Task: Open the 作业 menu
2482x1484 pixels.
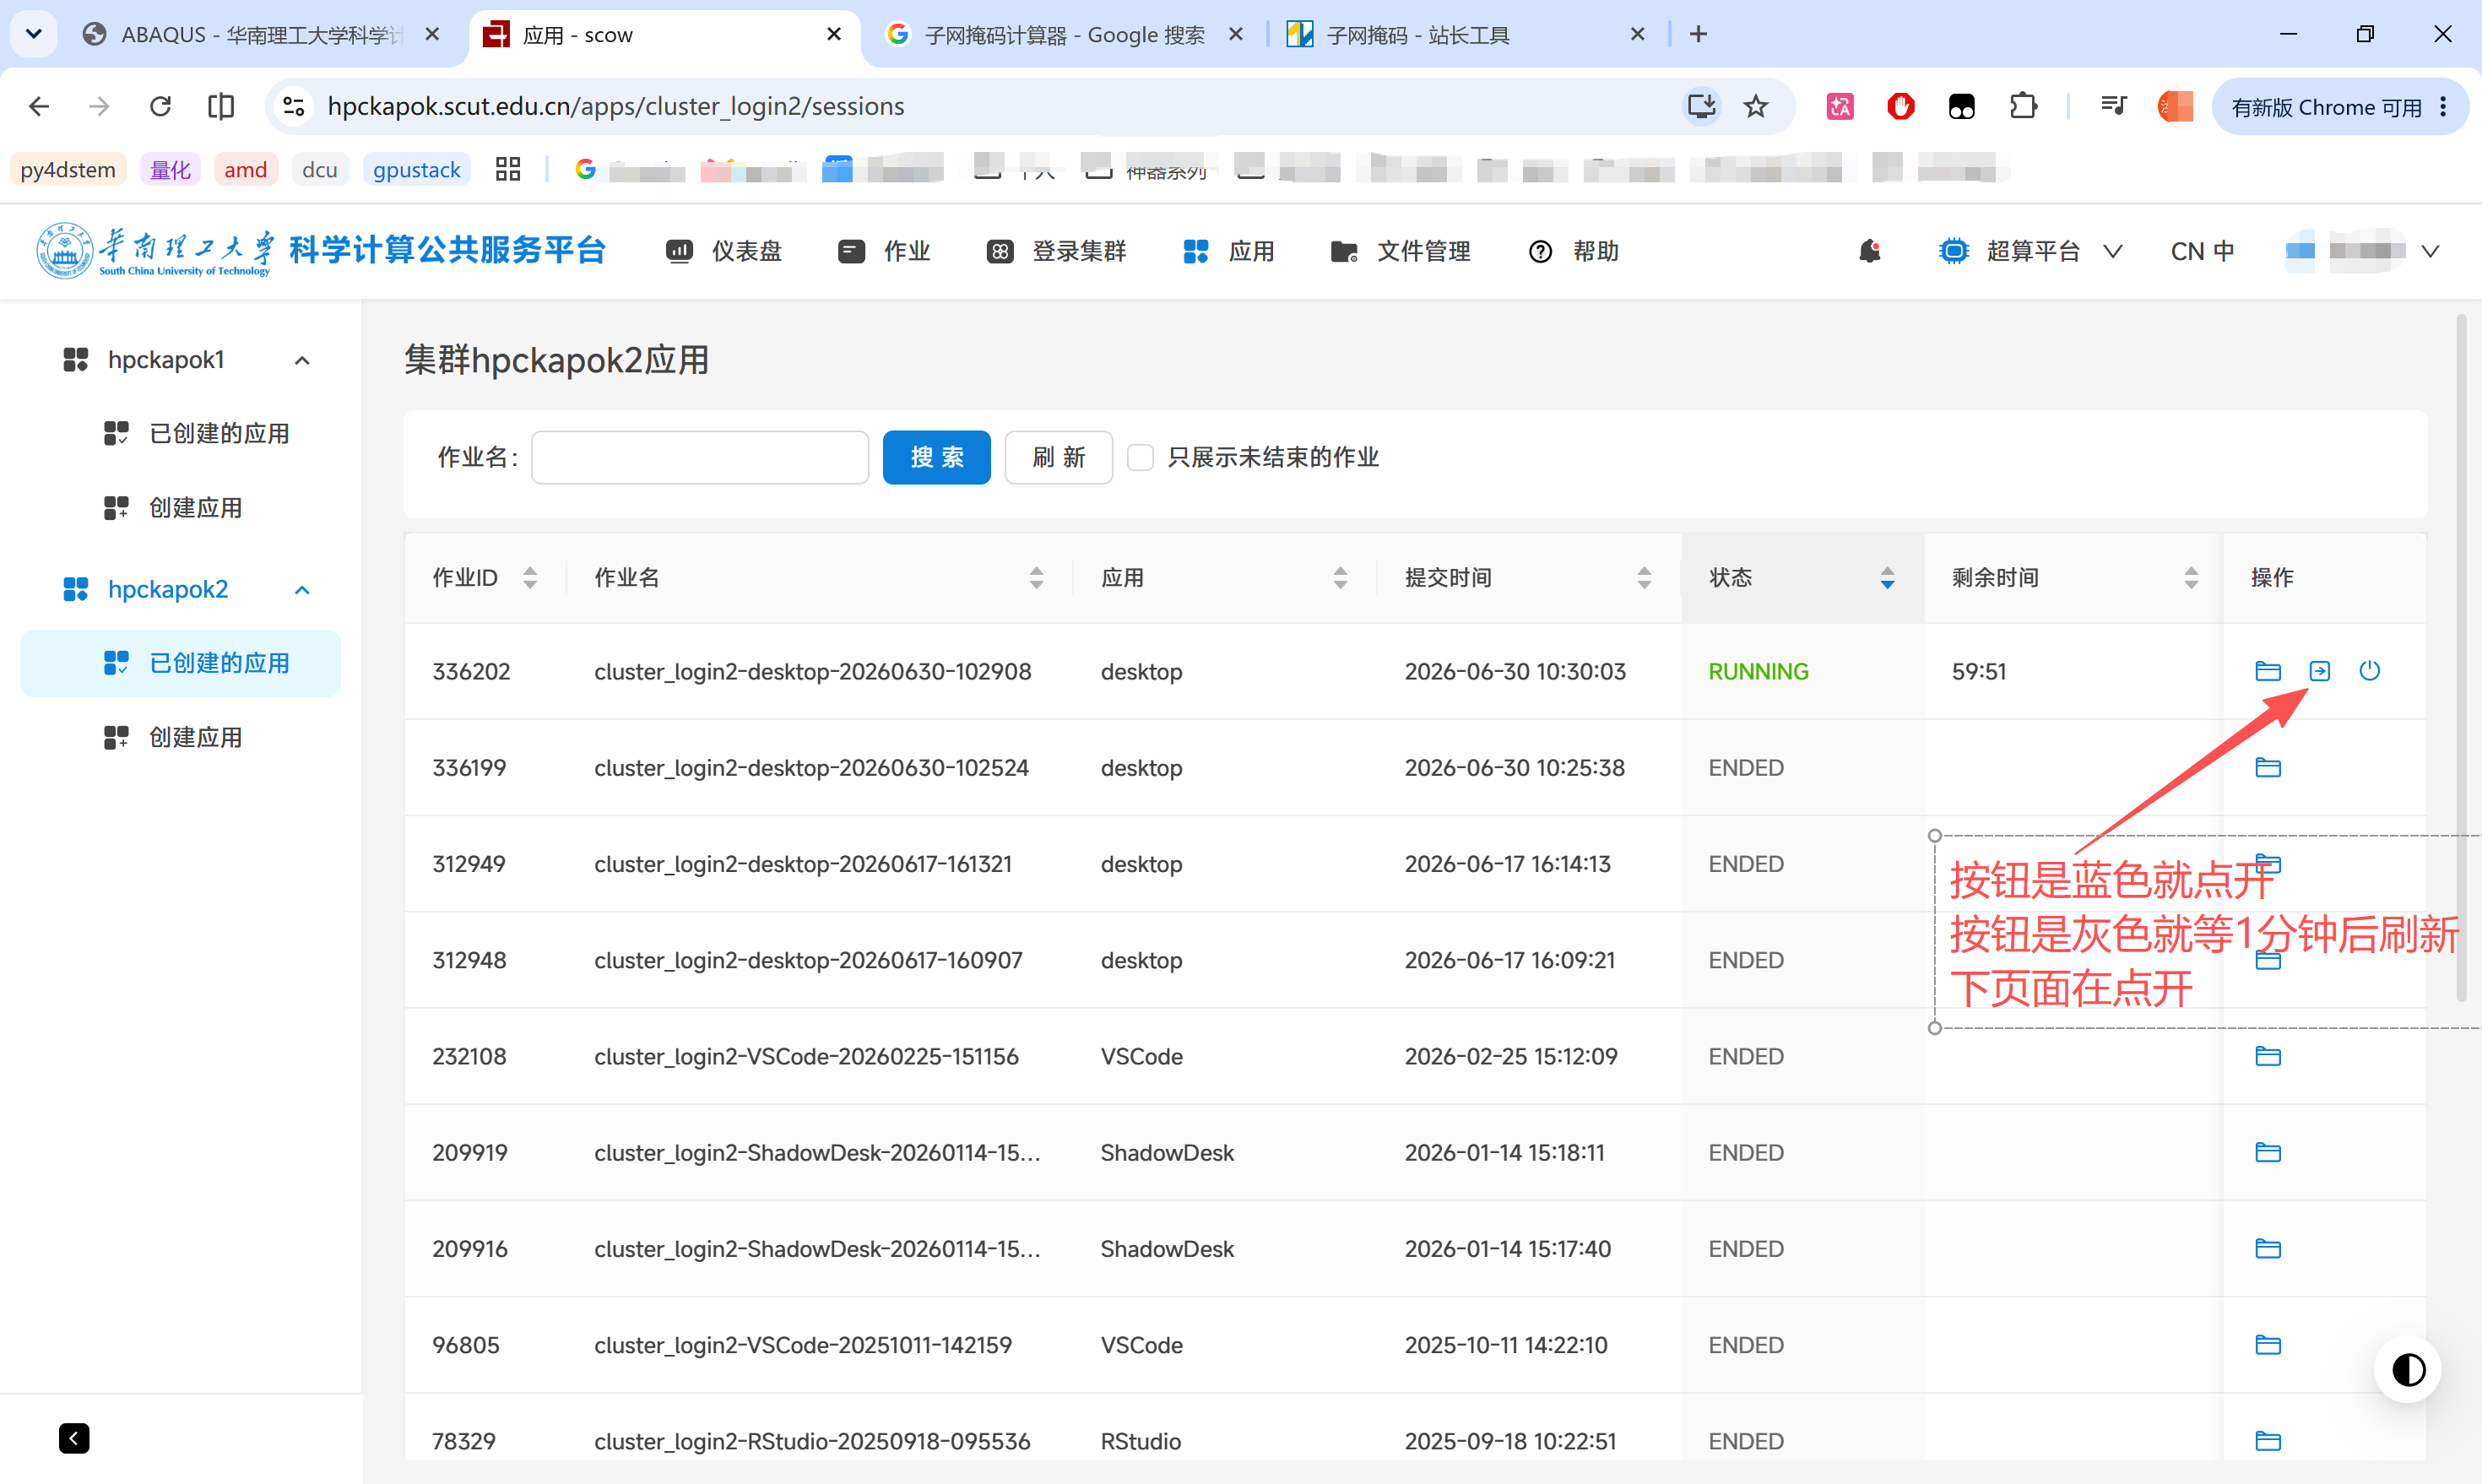Action: [x=884, y=251]
